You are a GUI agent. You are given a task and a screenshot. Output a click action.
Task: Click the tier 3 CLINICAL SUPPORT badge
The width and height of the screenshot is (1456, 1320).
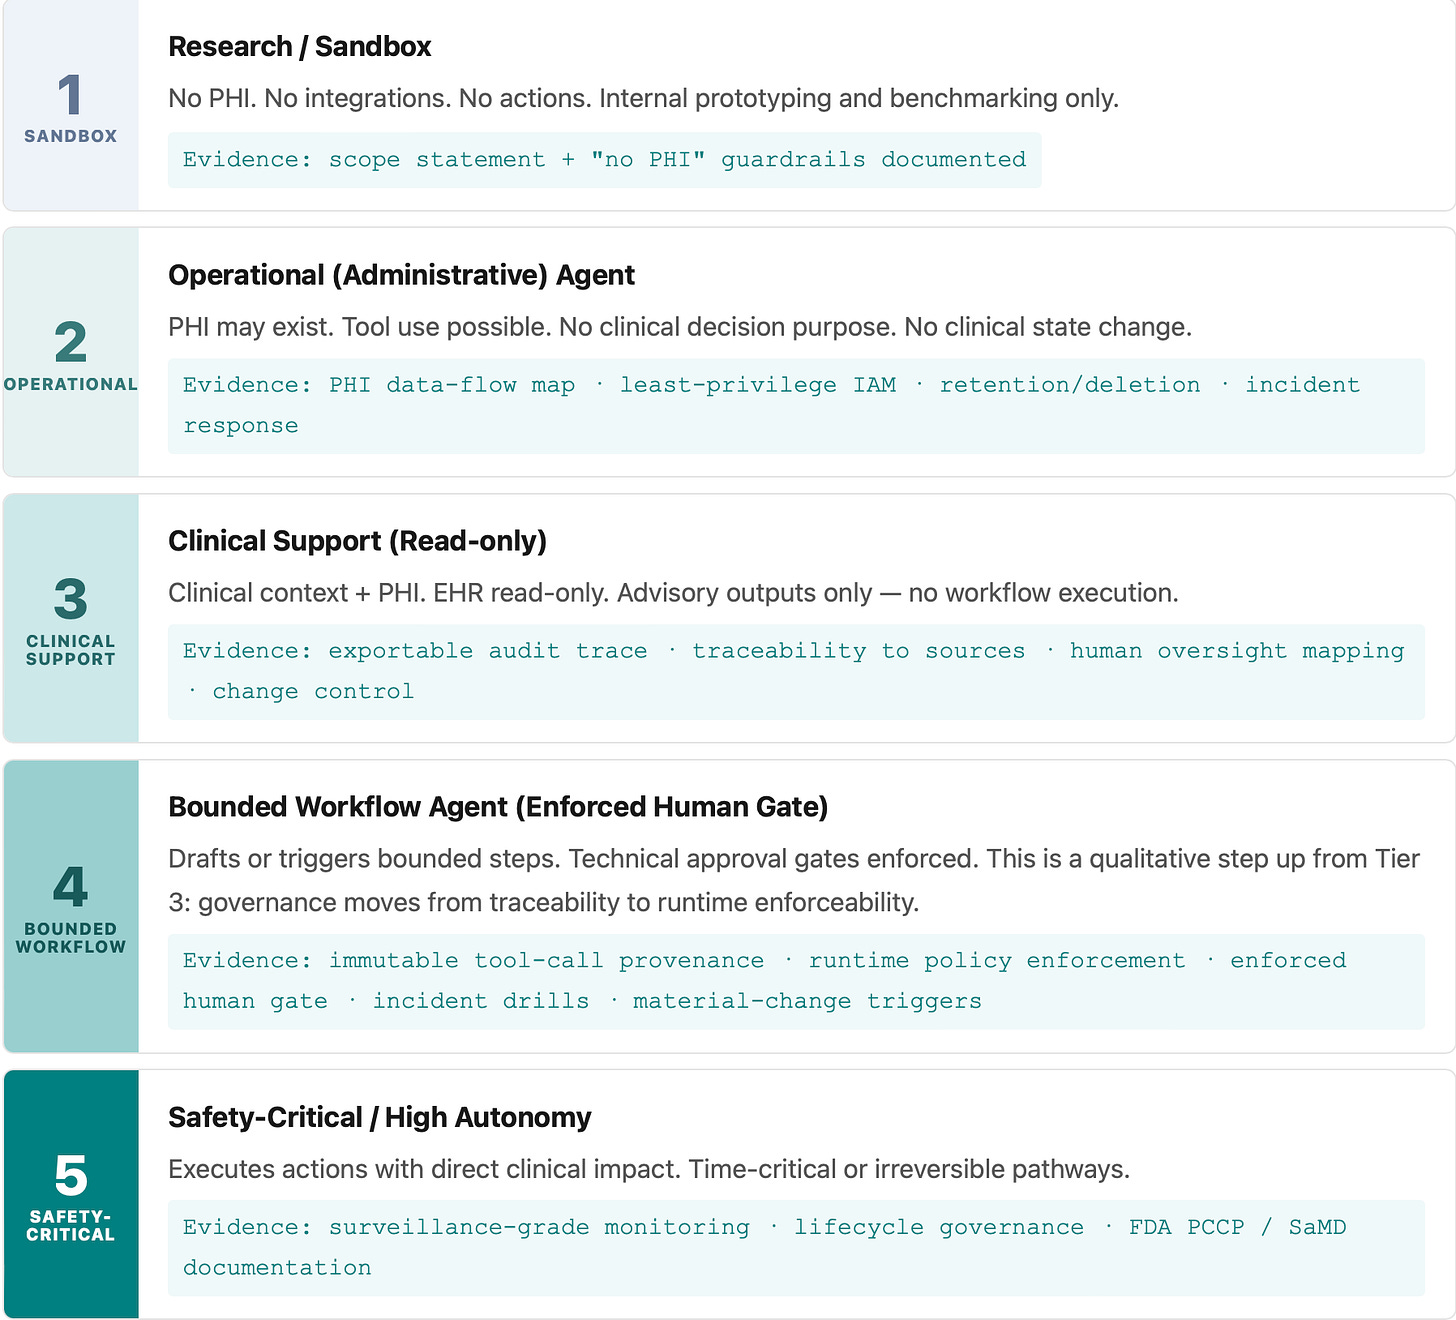[71, 618]
